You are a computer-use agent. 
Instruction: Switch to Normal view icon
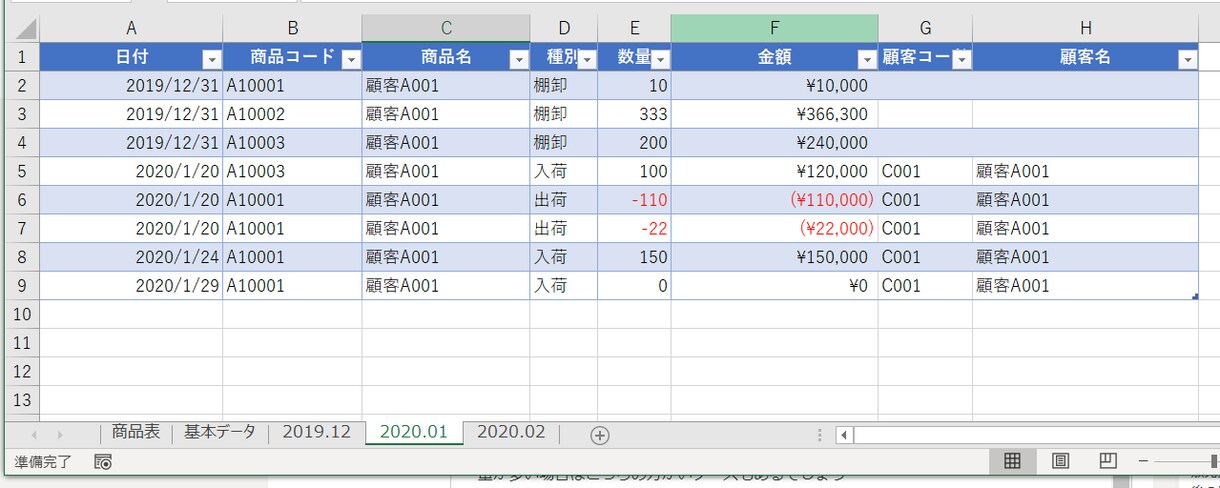[x=1012, y=461]
